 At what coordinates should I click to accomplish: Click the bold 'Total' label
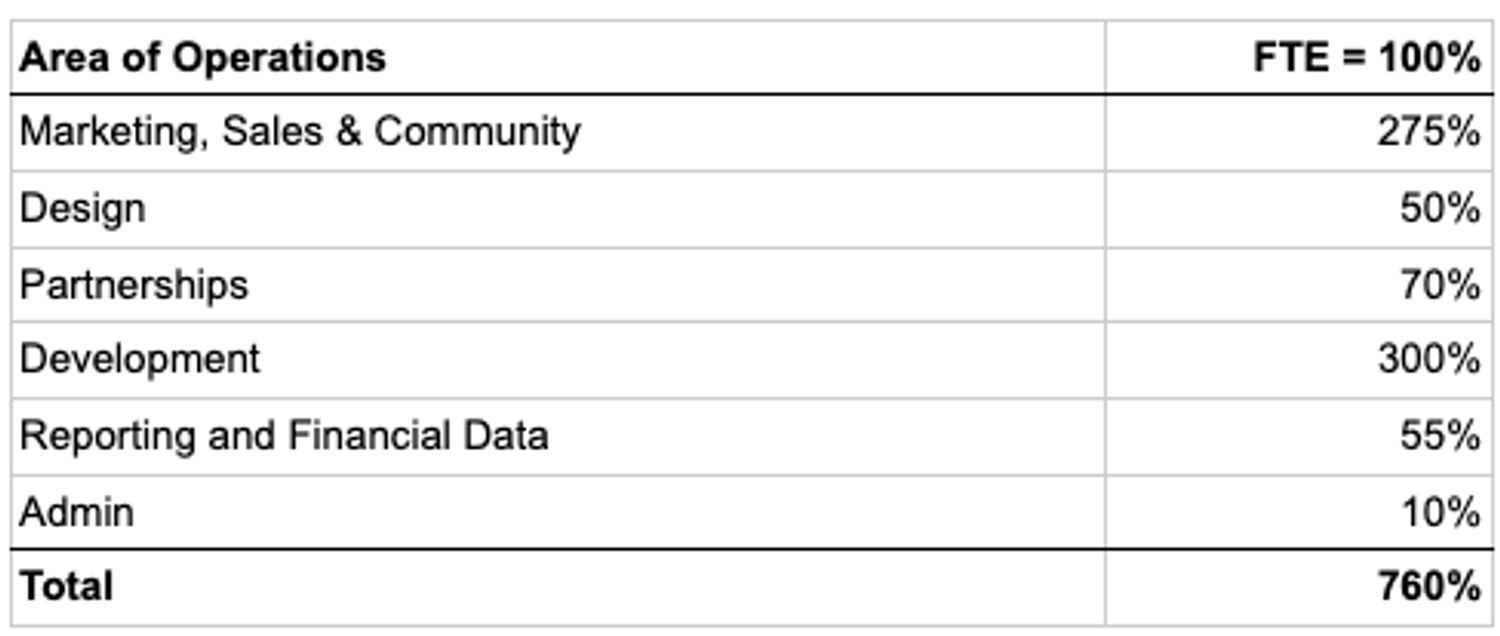[67, 586]
